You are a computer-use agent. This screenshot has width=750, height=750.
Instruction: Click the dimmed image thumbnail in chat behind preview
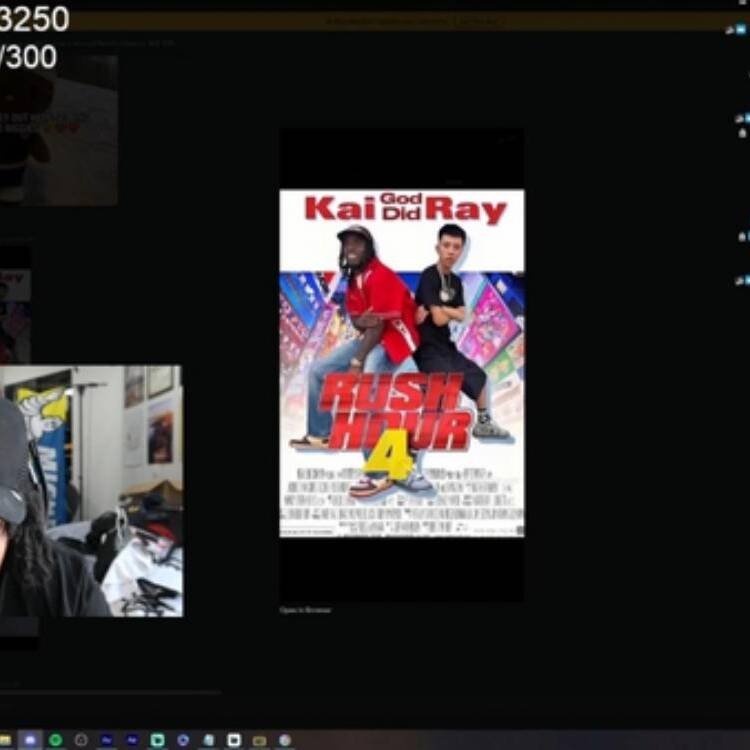coord(58,130)
